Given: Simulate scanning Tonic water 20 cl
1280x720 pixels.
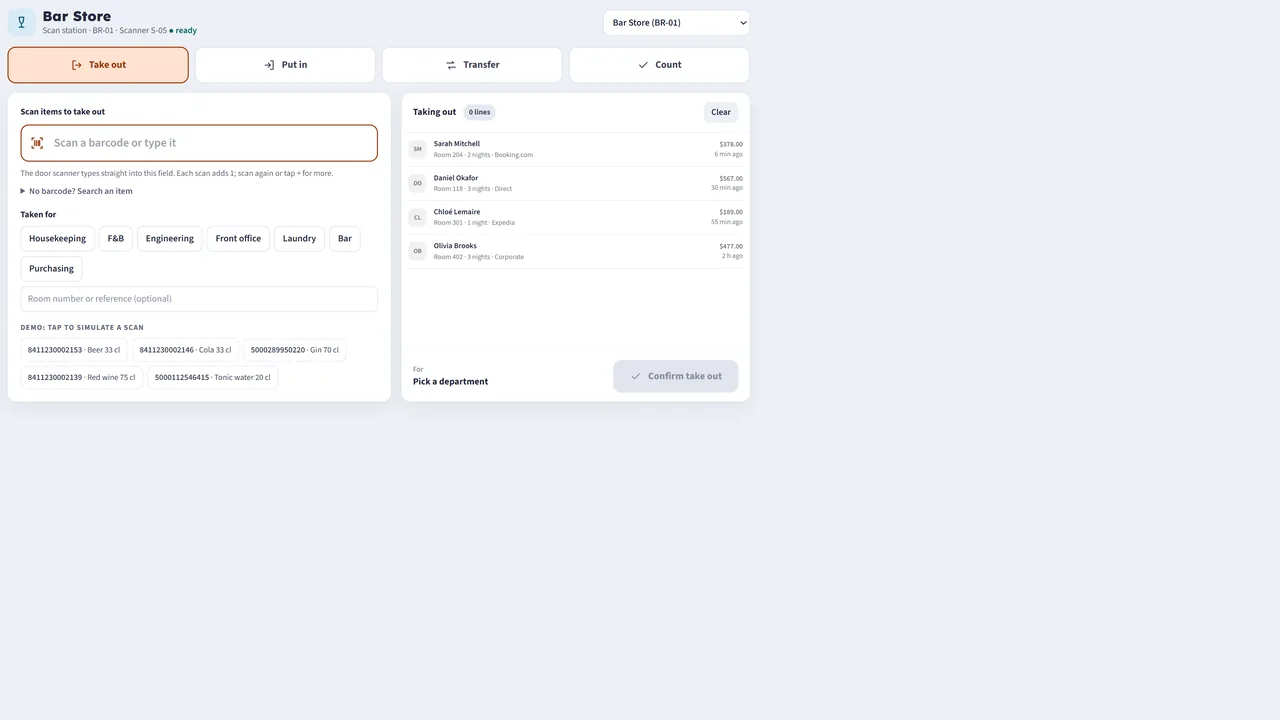Looking at the screenshot, I should (213, 378).
